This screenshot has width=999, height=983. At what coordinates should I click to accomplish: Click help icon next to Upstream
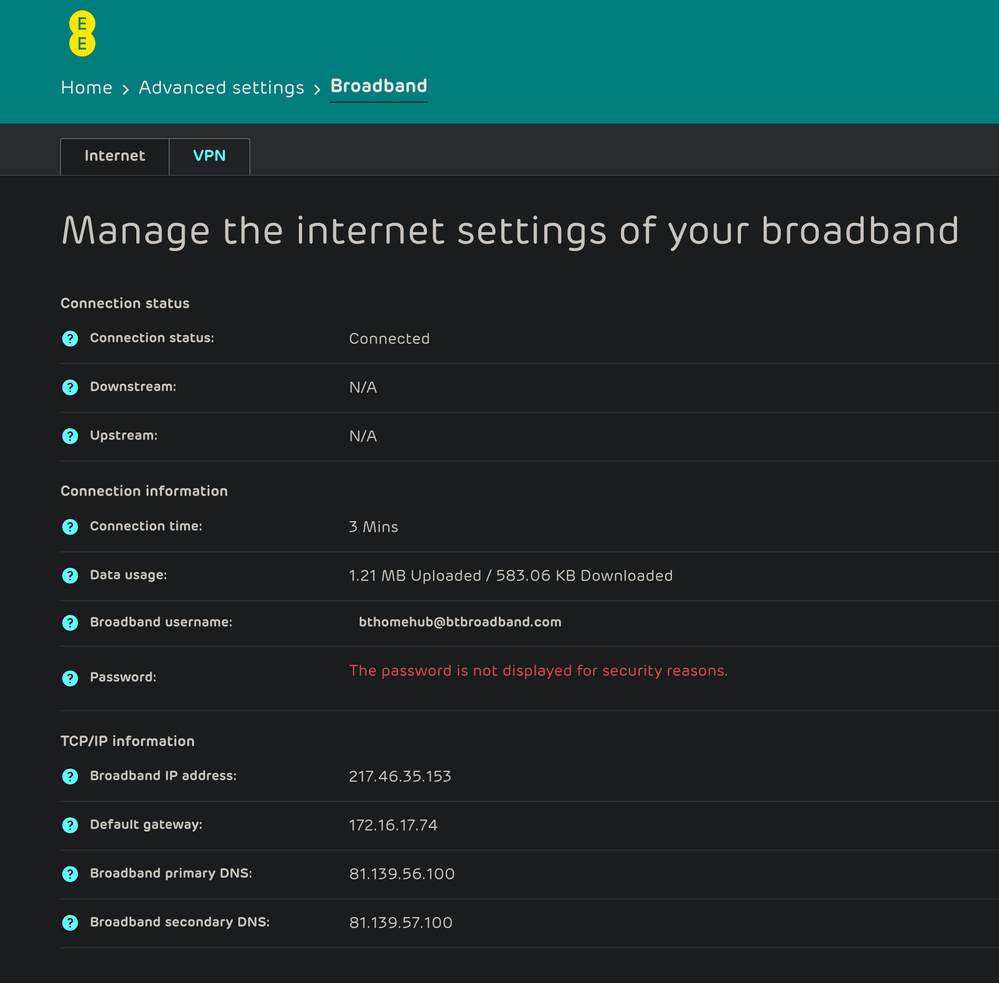click(70, 436)
